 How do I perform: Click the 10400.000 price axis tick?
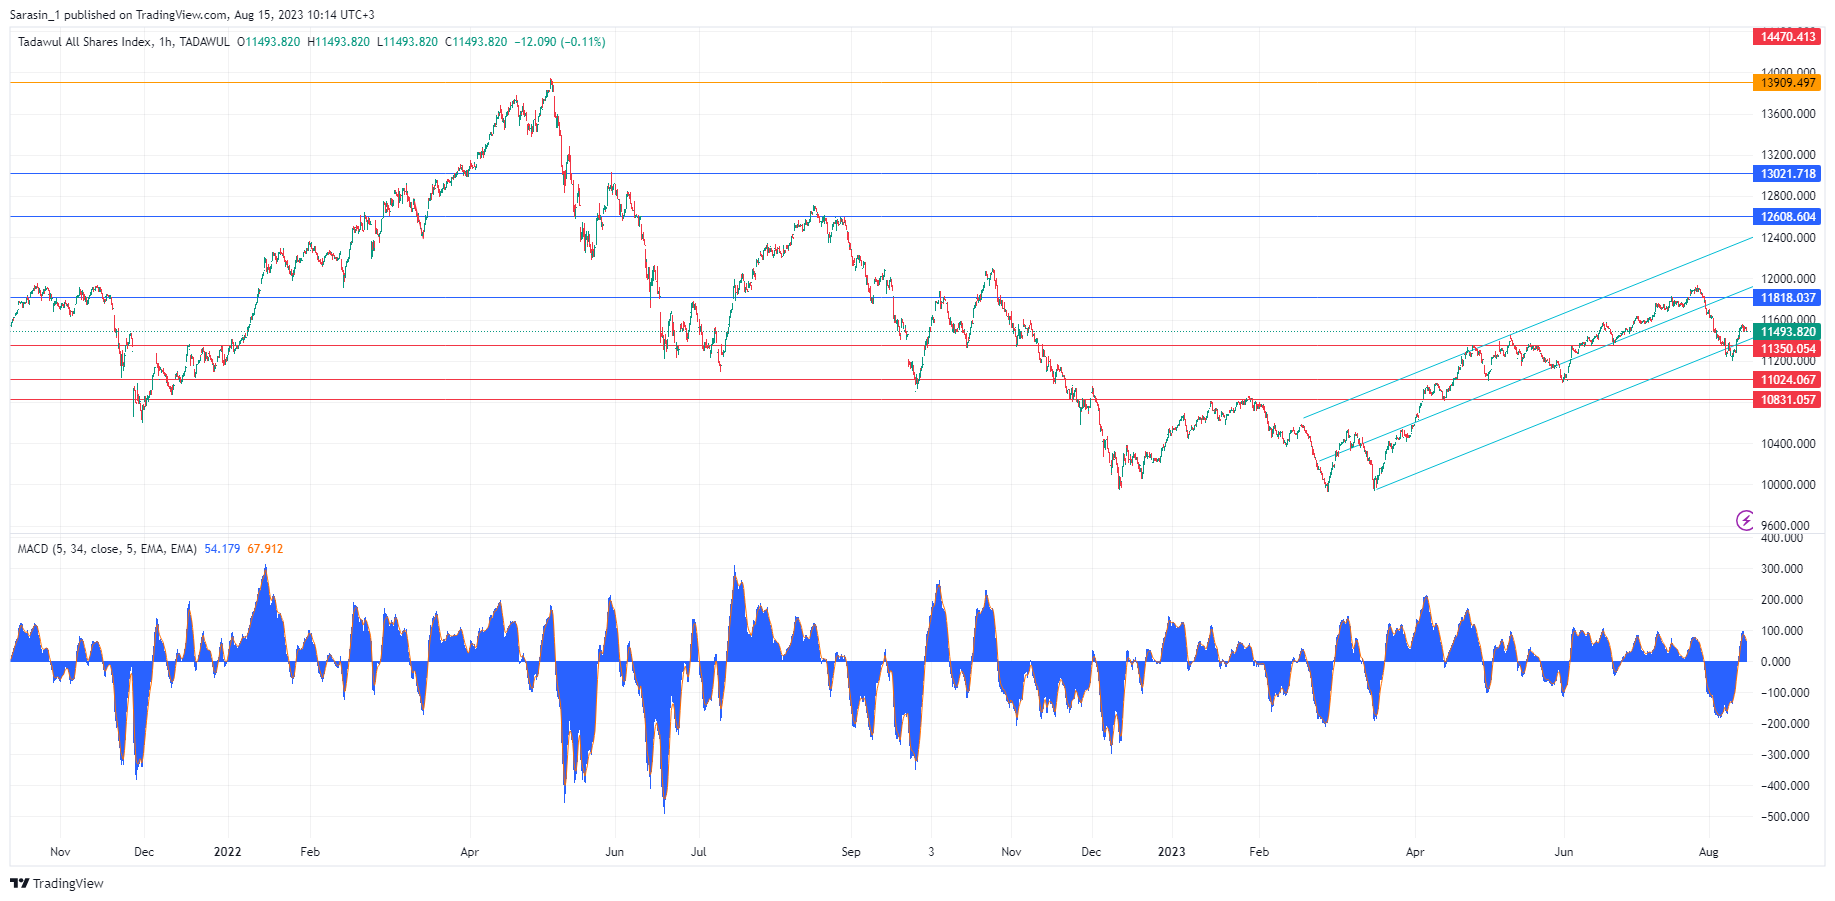(x=1788, y=444)
